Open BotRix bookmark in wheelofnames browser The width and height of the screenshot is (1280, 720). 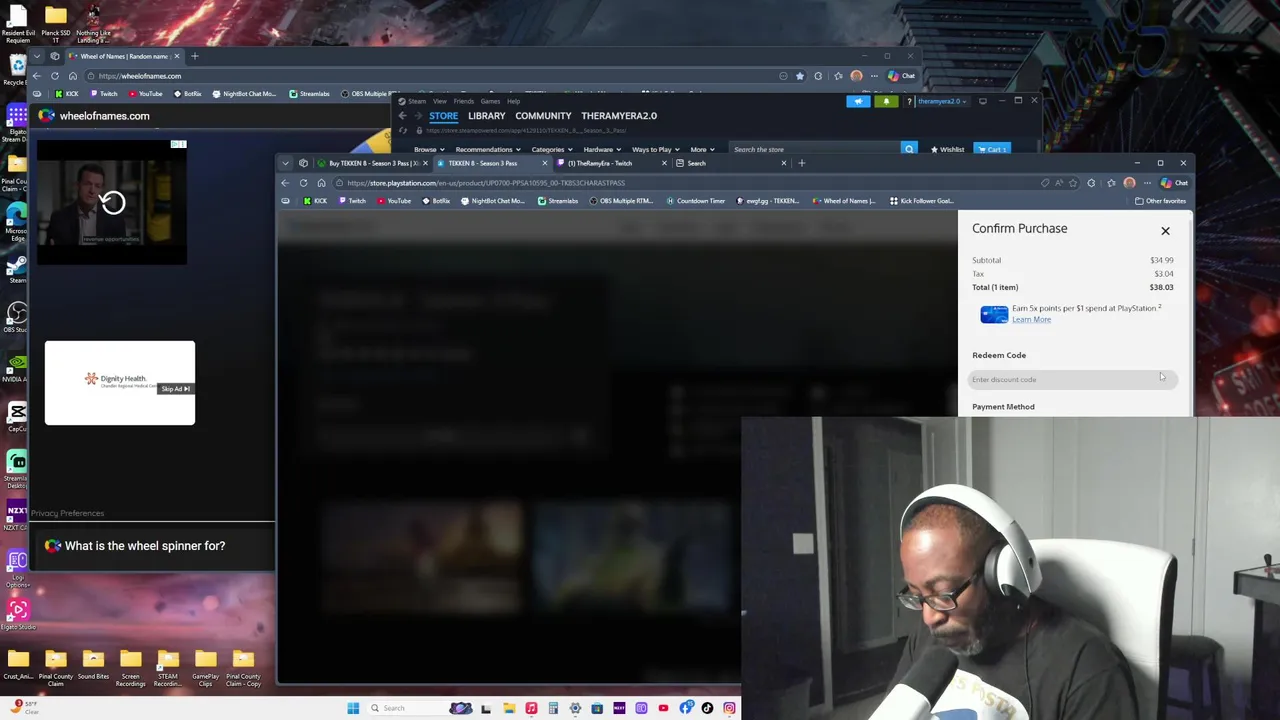(x=188, y=94)
